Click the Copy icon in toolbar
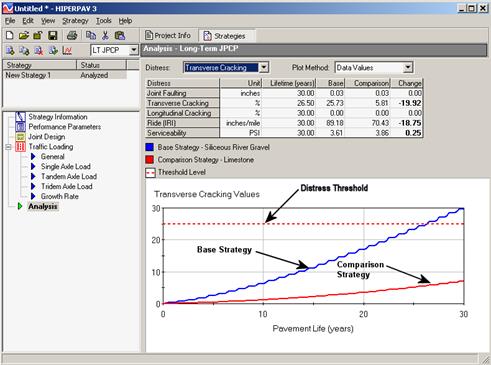Viewport: 491px width, 365px height. 91,35
